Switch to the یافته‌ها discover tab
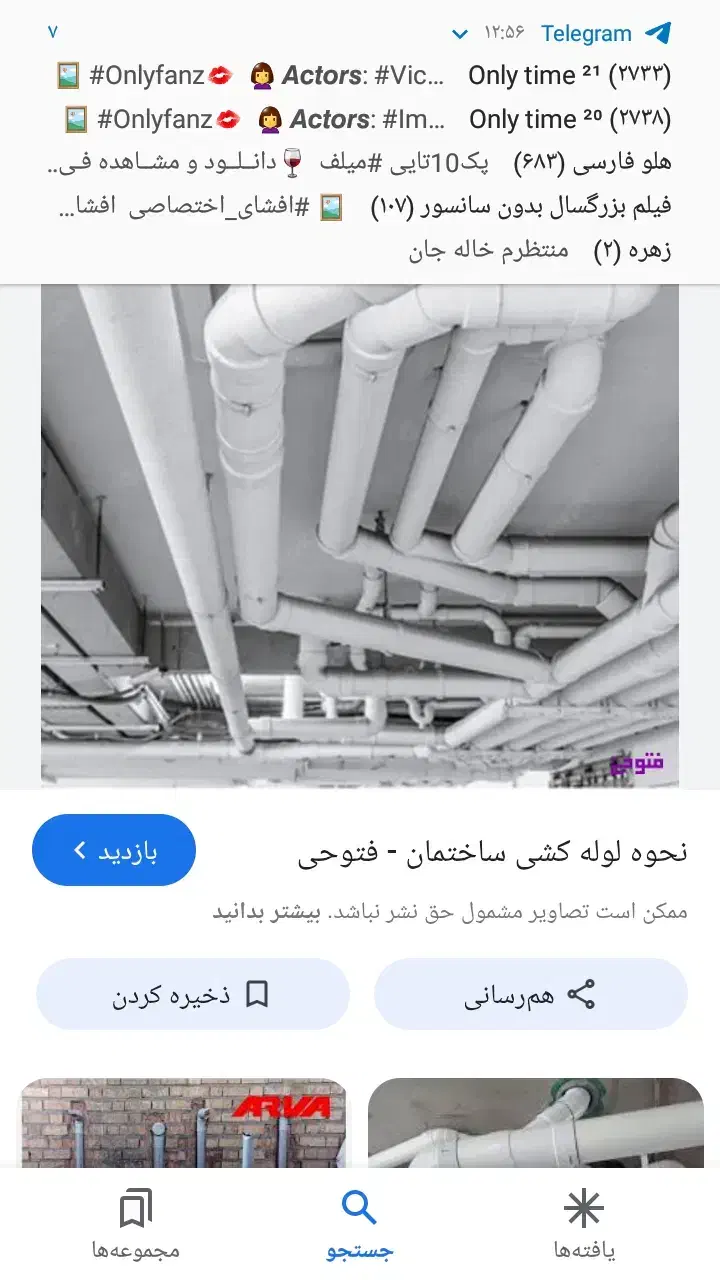This screenshot has height=1280, width=720. pyautogui.click(x=584, y=1224)
